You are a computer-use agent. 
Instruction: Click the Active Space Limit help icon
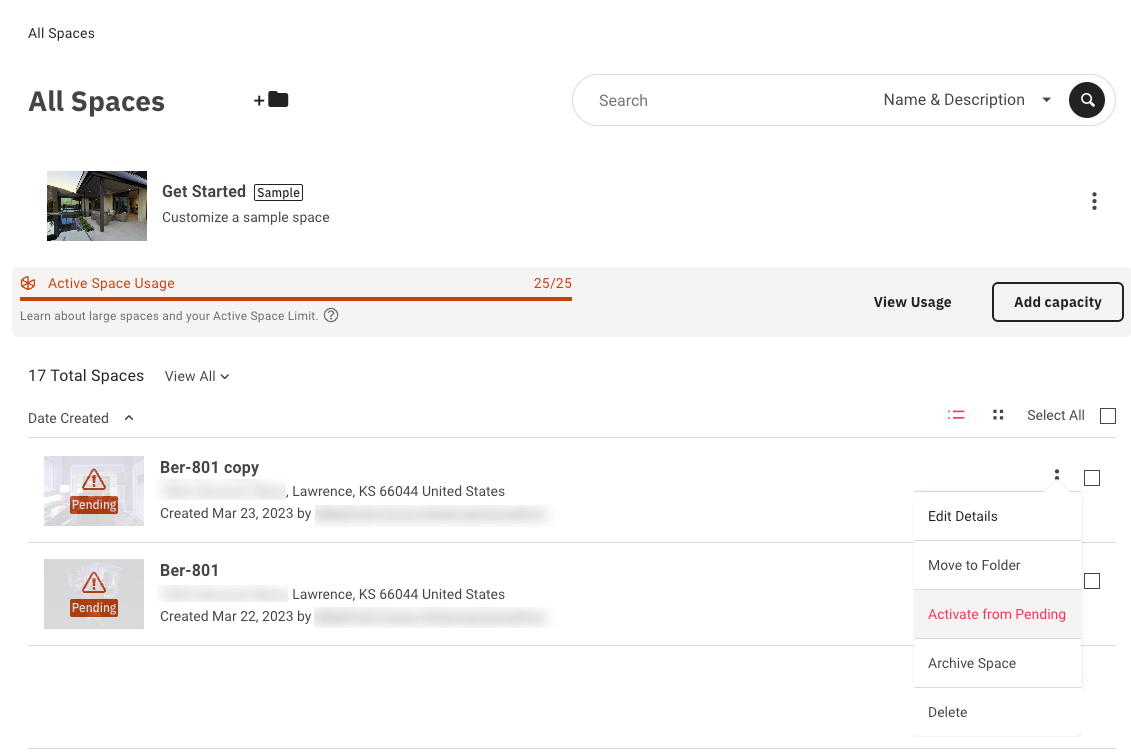(x=331, y=316)
